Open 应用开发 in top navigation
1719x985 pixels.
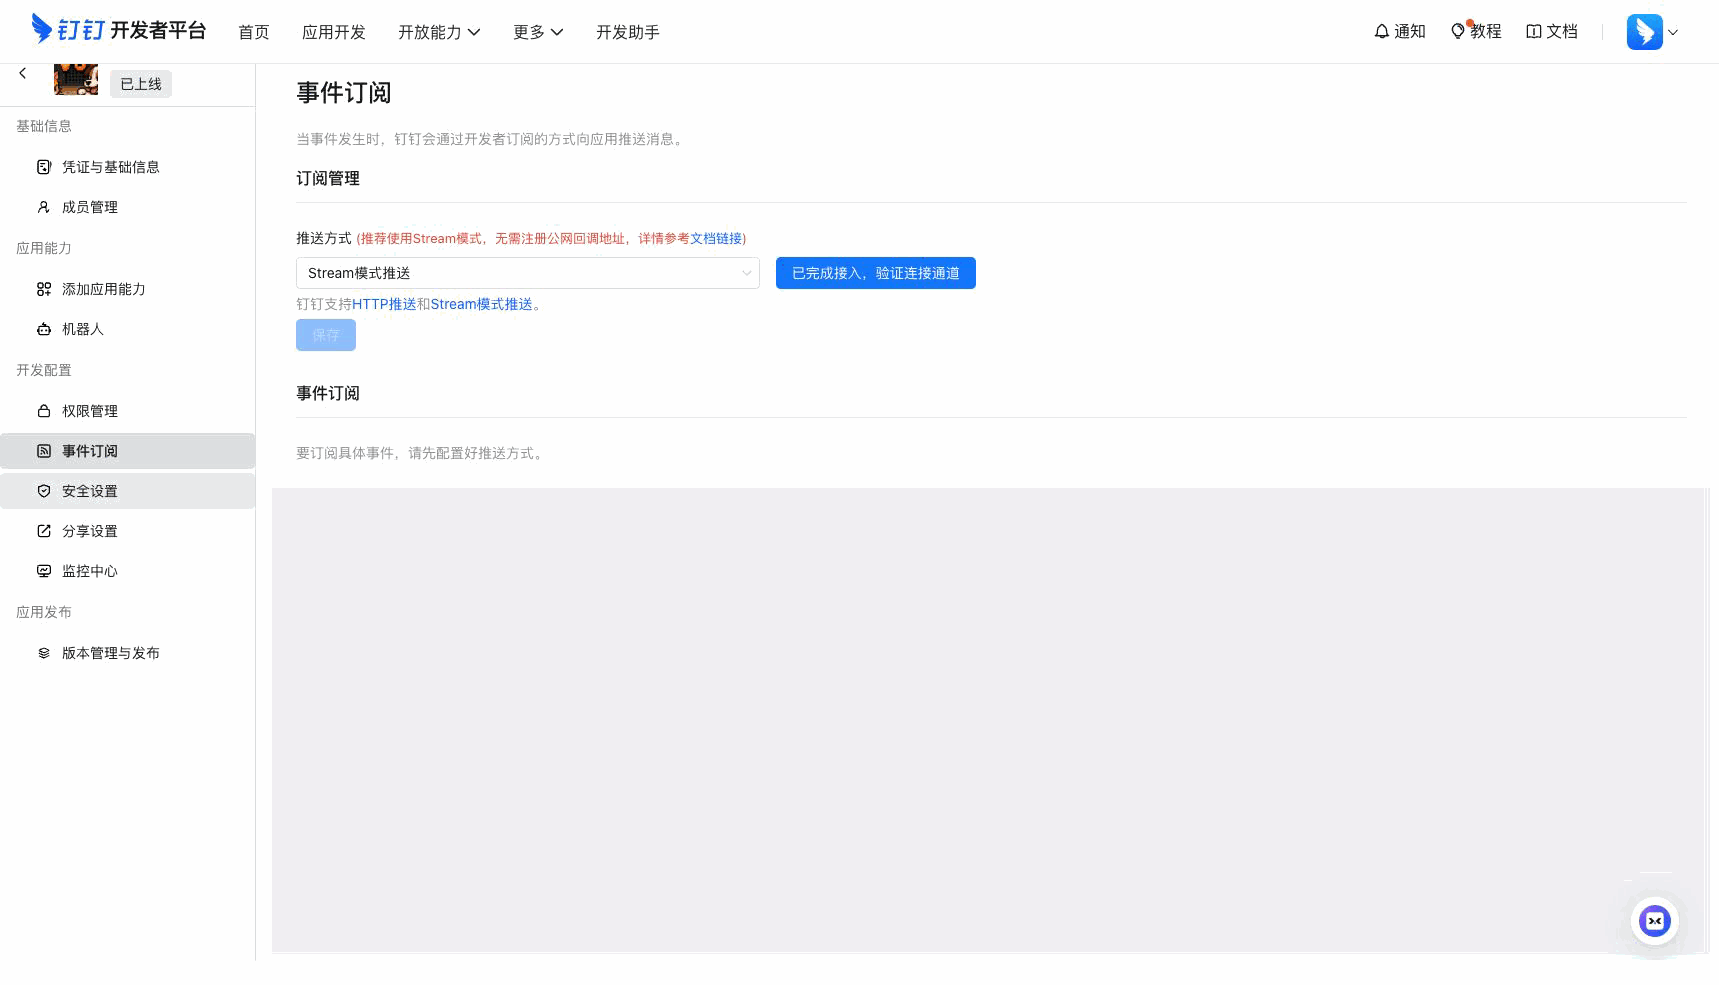[334, 32]
